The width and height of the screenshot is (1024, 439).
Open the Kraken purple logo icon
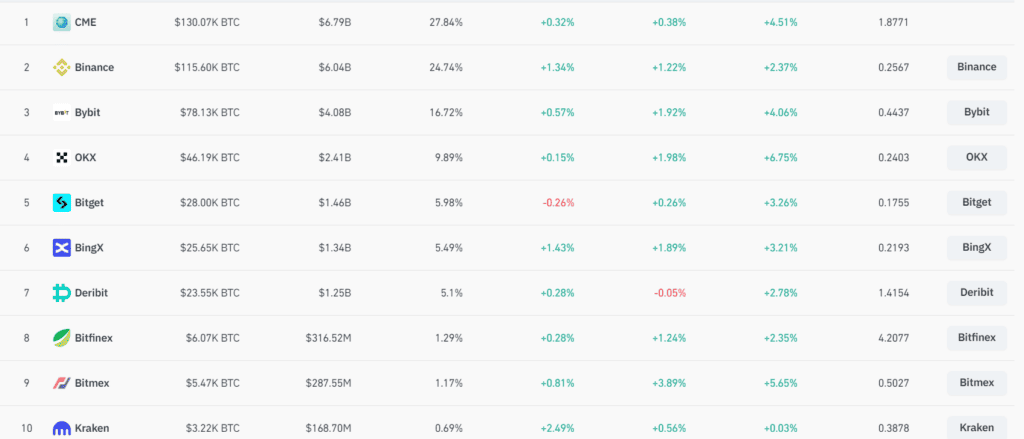(61, 428)
